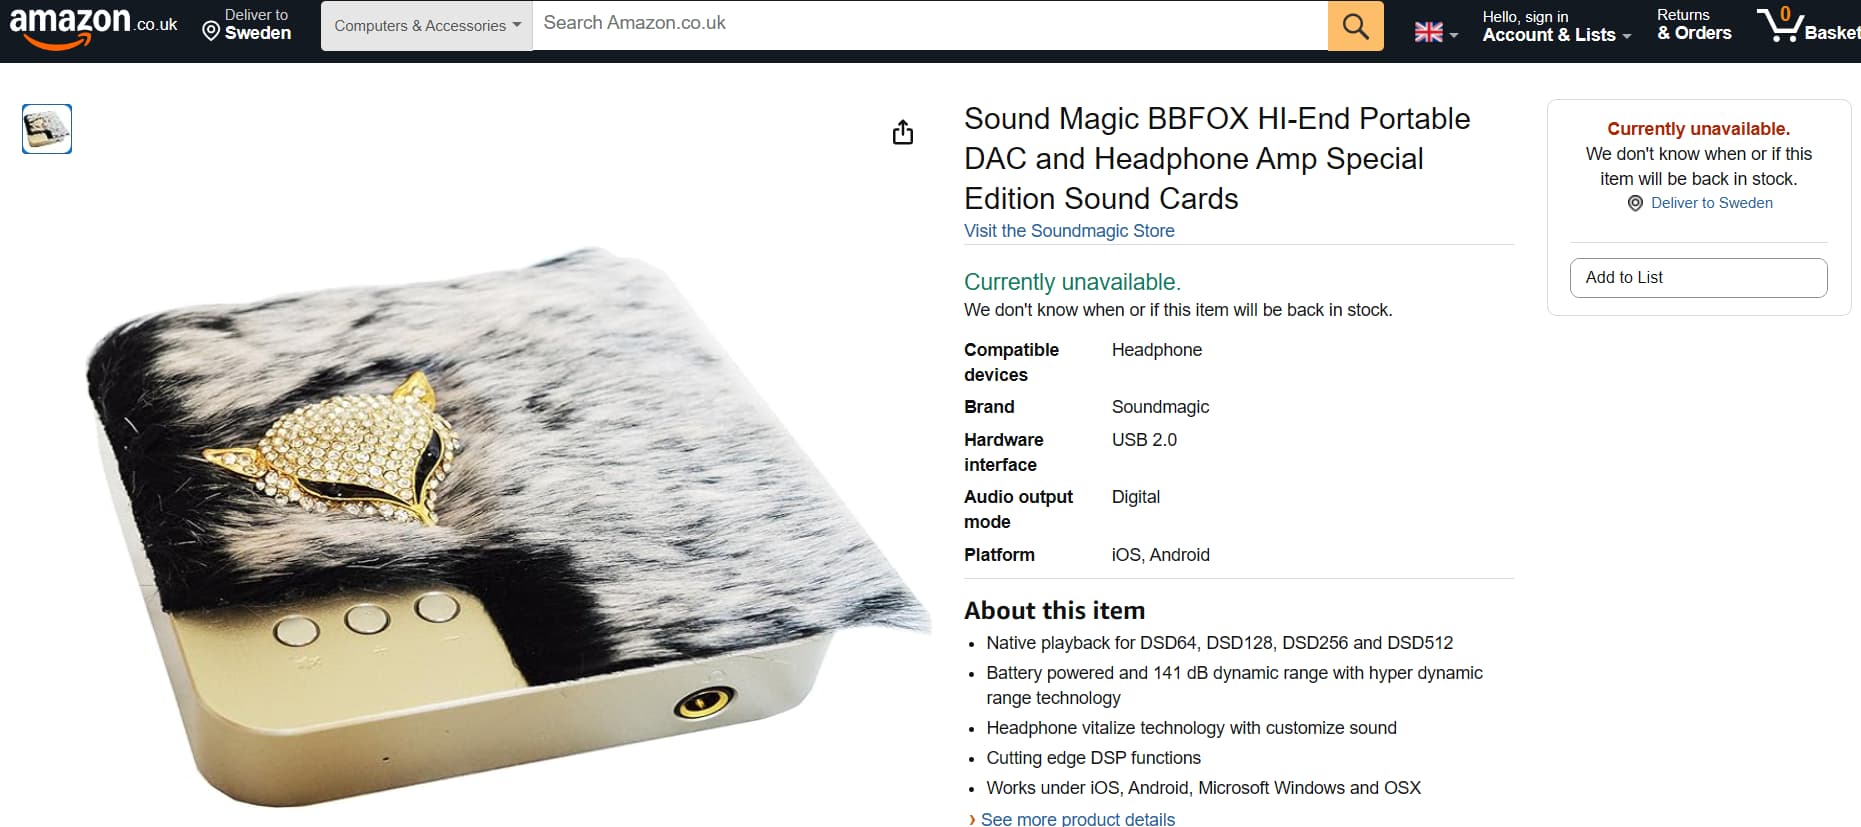1861x827 pixels.
Task: Focus the Search Amazon.co.uk input field
Action: pyautogui.click(x=930, y=24)
